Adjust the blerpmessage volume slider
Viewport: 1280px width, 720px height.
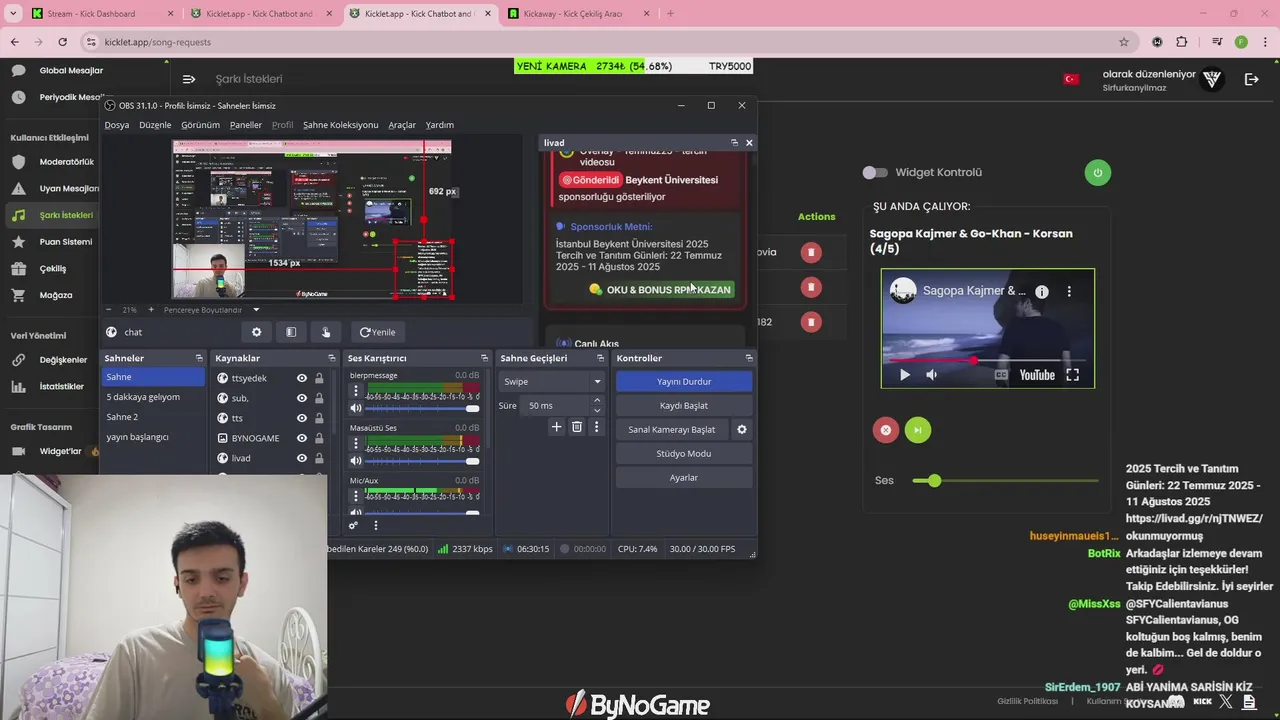pos(422,408)
